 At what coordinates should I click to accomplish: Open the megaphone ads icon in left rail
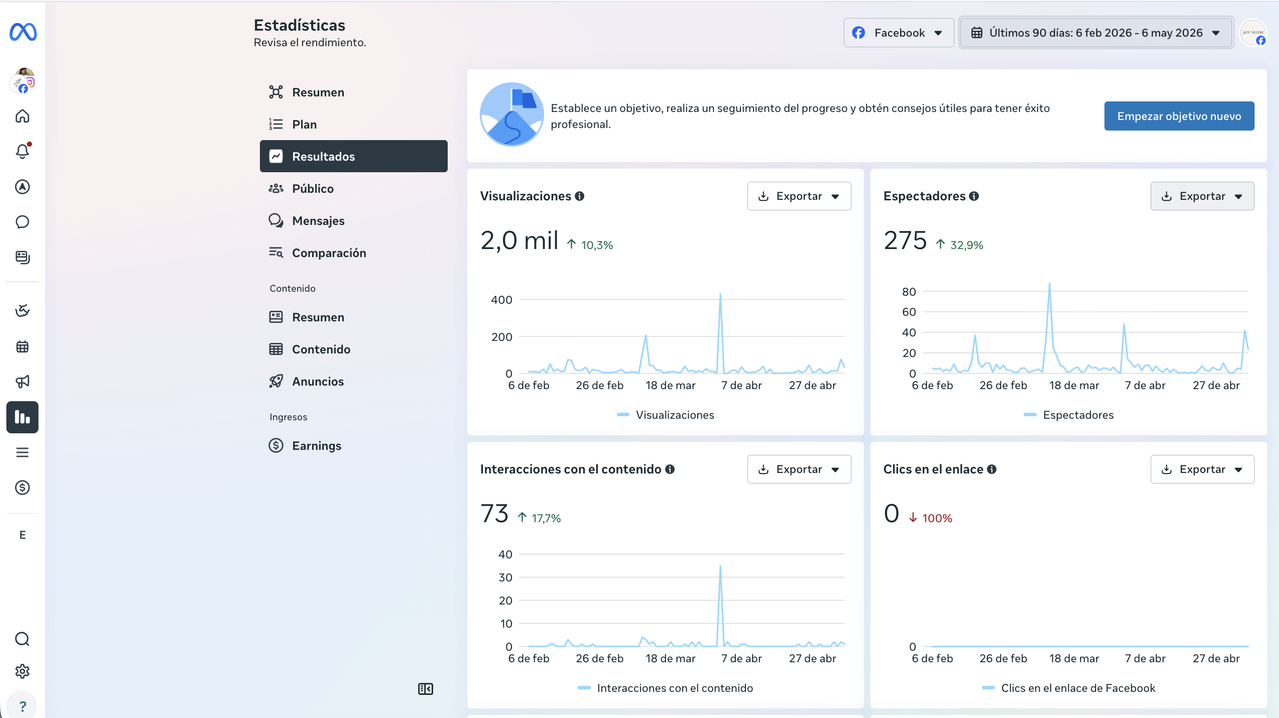click(22, 381)
